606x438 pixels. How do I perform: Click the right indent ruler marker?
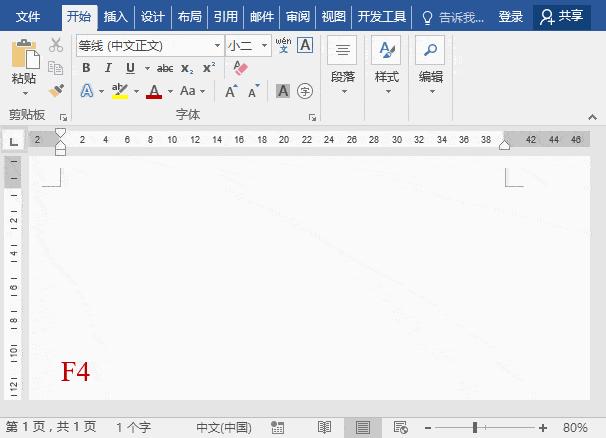click(x=504, y=145)
